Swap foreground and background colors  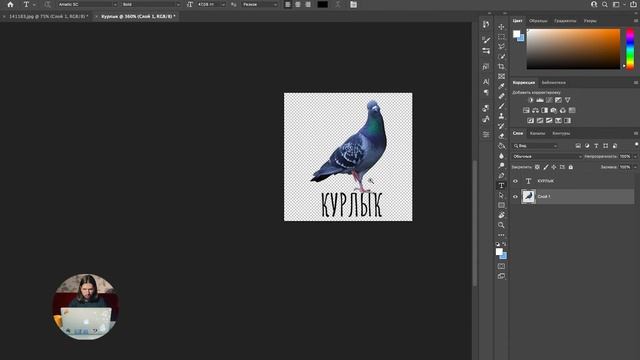(504, 244)
